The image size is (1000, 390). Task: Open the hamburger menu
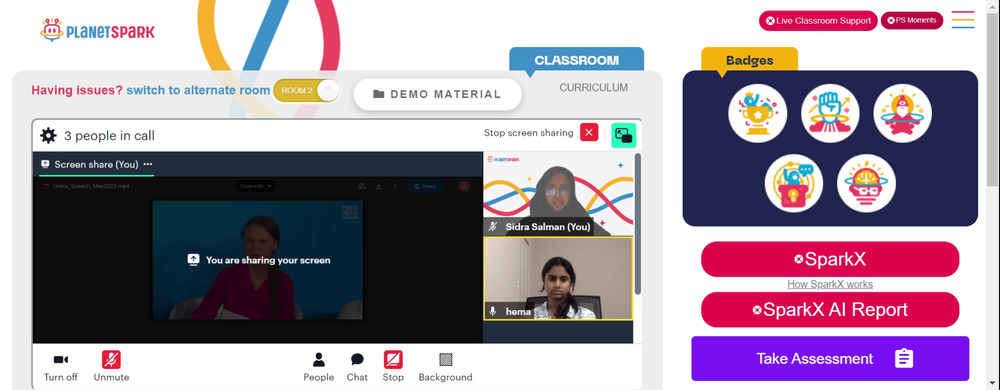[x=963, y=20]
